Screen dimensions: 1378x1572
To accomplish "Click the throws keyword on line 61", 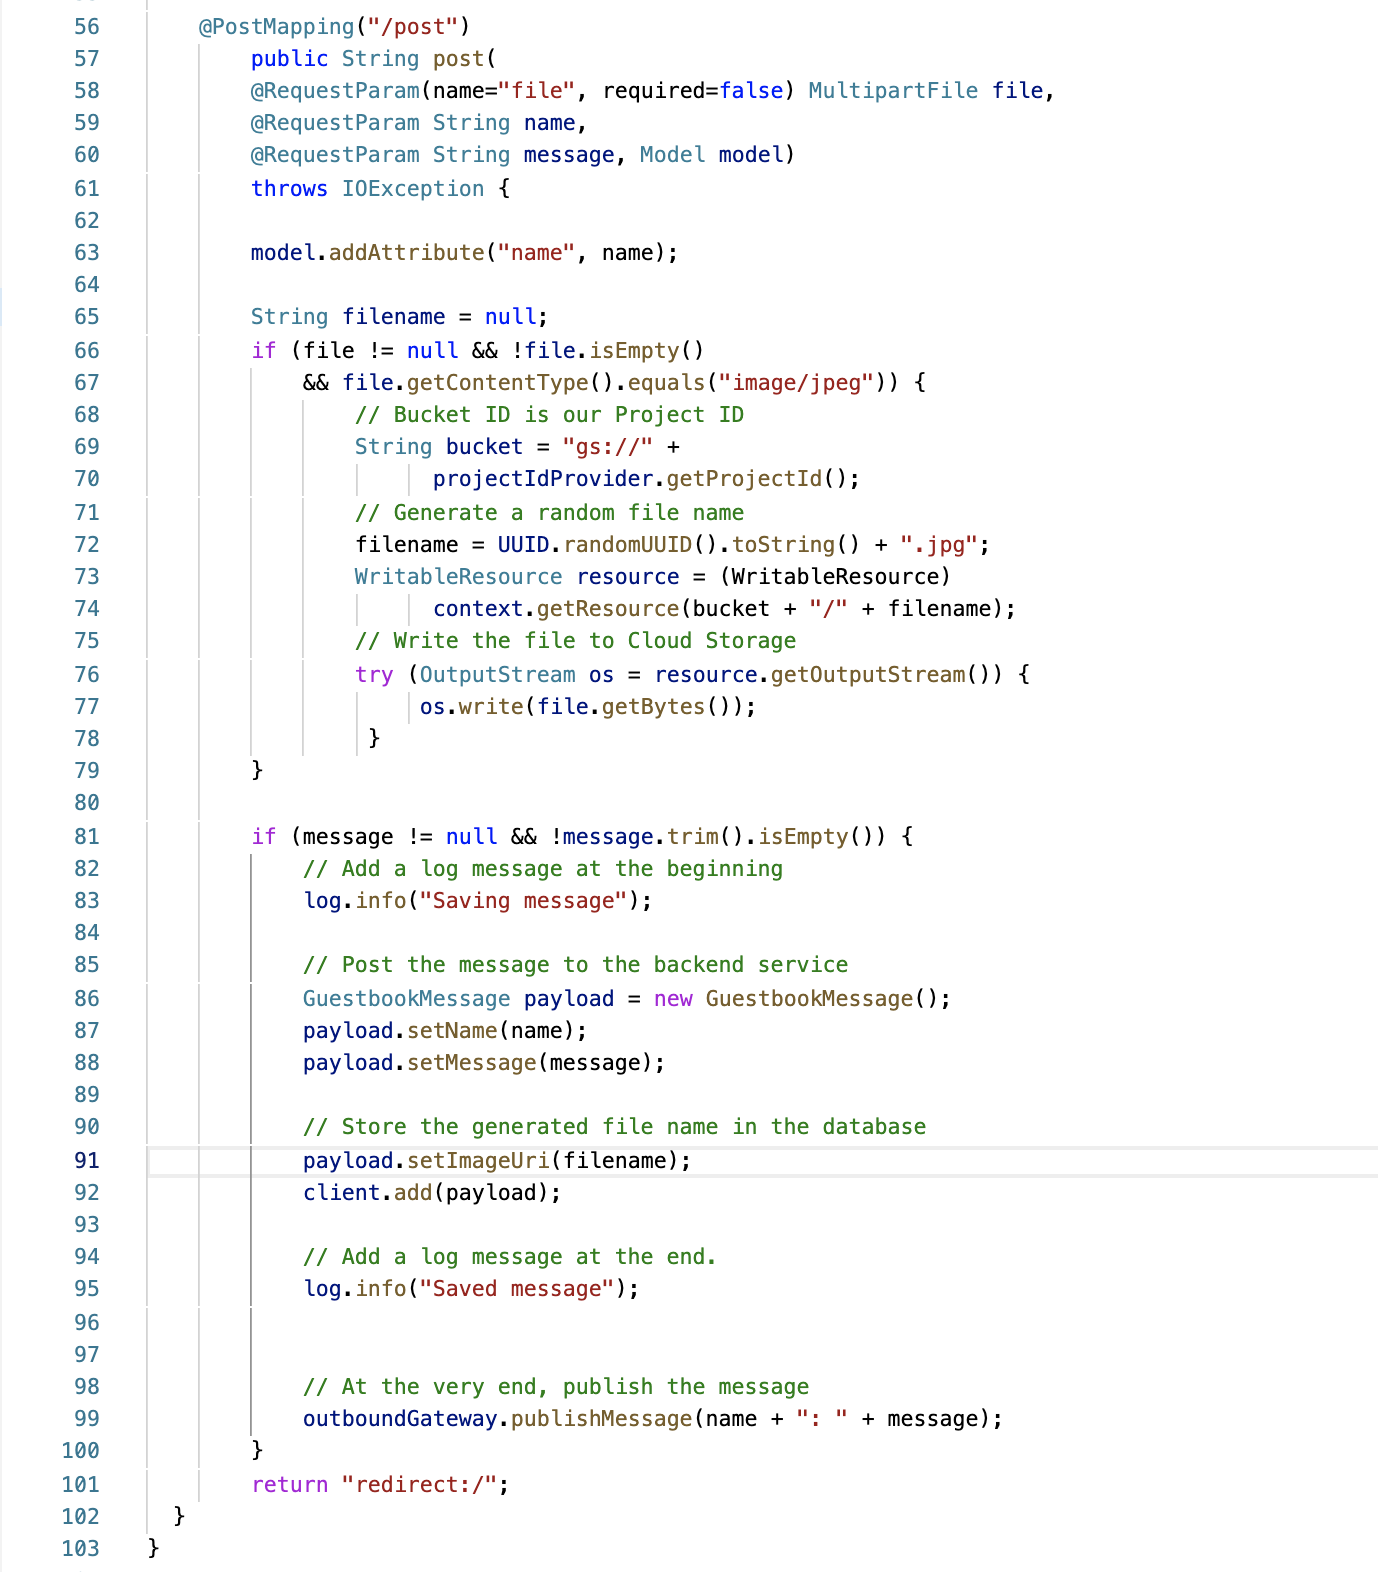I will click(289, 188).
